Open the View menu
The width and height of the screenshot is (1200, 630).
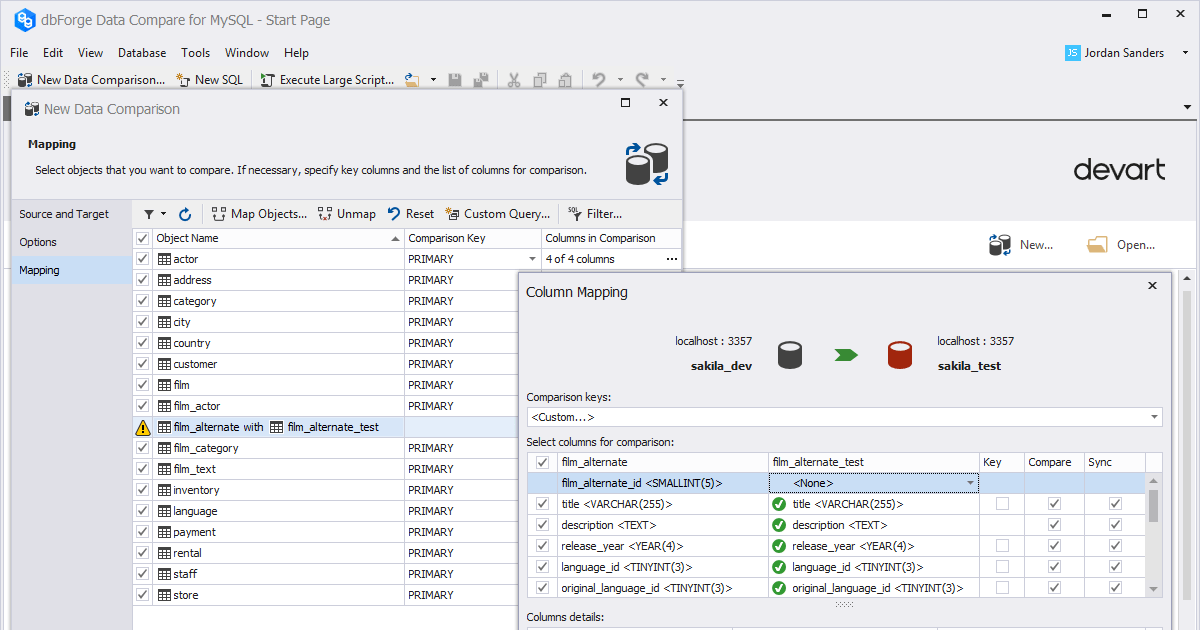[90, 53]
